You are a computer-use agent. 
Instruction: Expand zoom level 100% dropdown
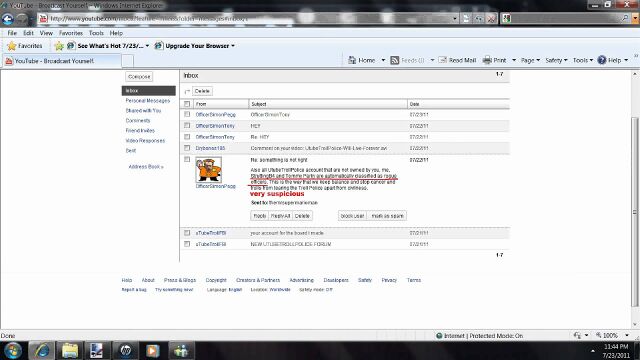(x=627, y=336)
